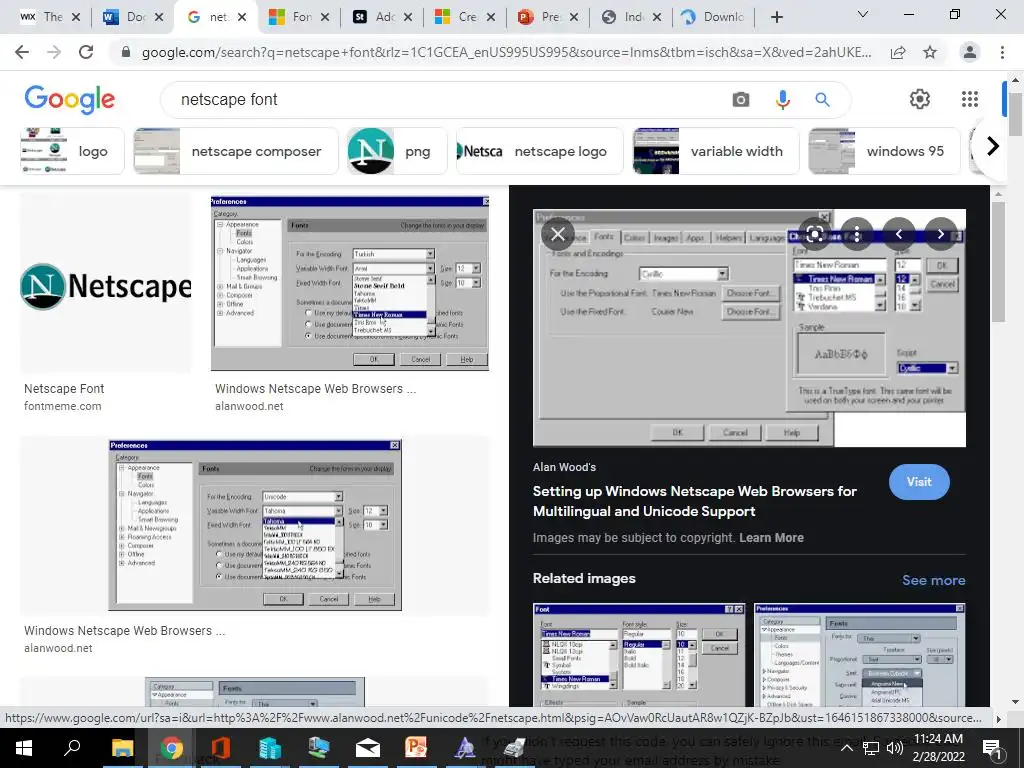
Task: Open the preview's three-dot options menu
Action: click(x=857, y=234)
